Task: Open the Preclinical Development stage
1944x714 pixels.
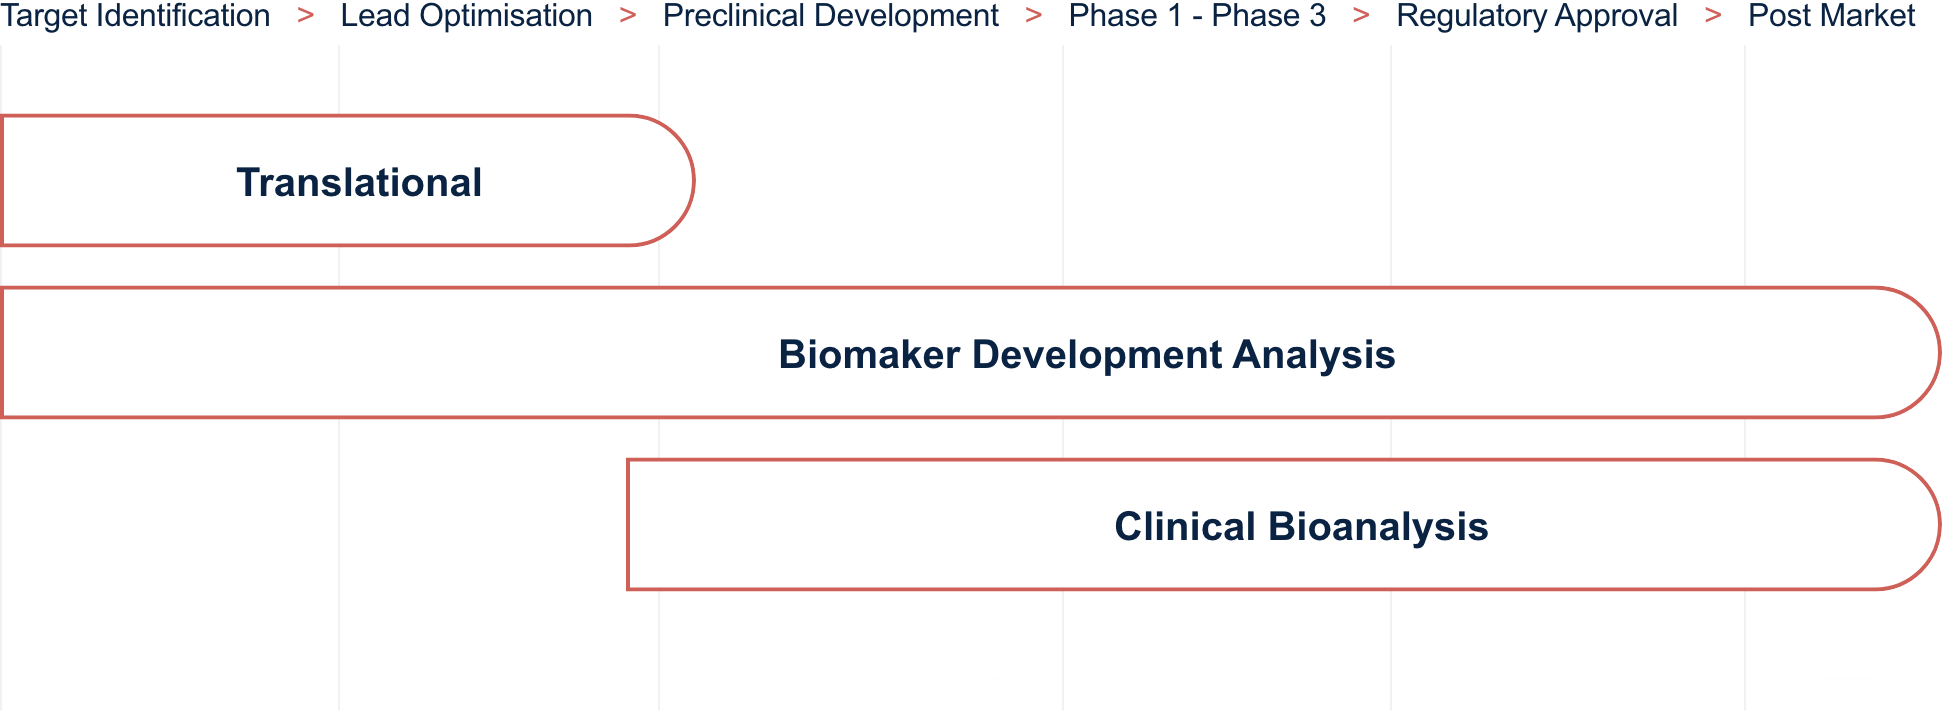Action: click(x=830, y=16)
